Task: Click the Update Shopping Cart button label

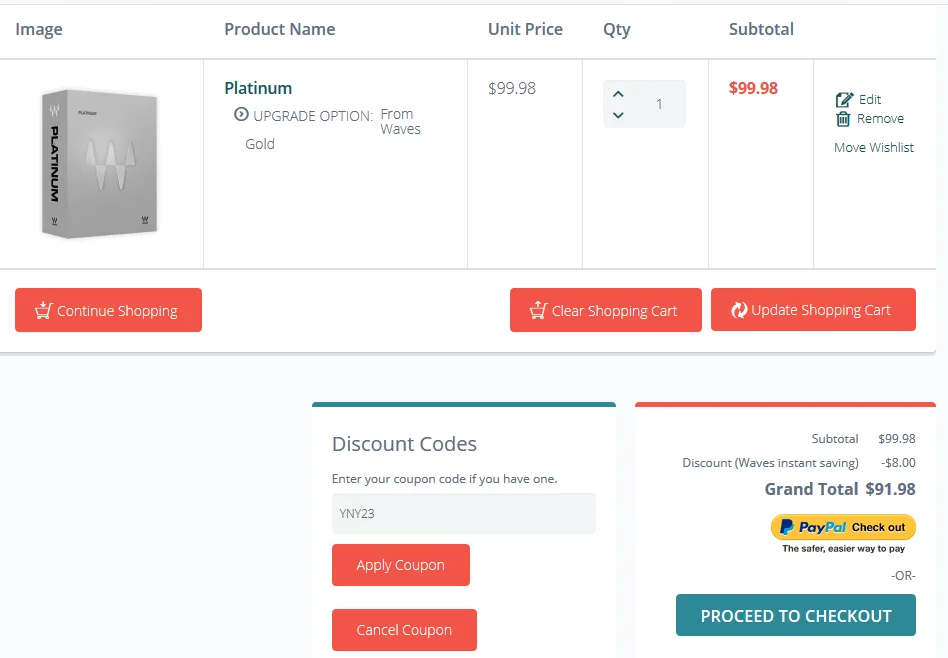Action: (x=821, y=310)
